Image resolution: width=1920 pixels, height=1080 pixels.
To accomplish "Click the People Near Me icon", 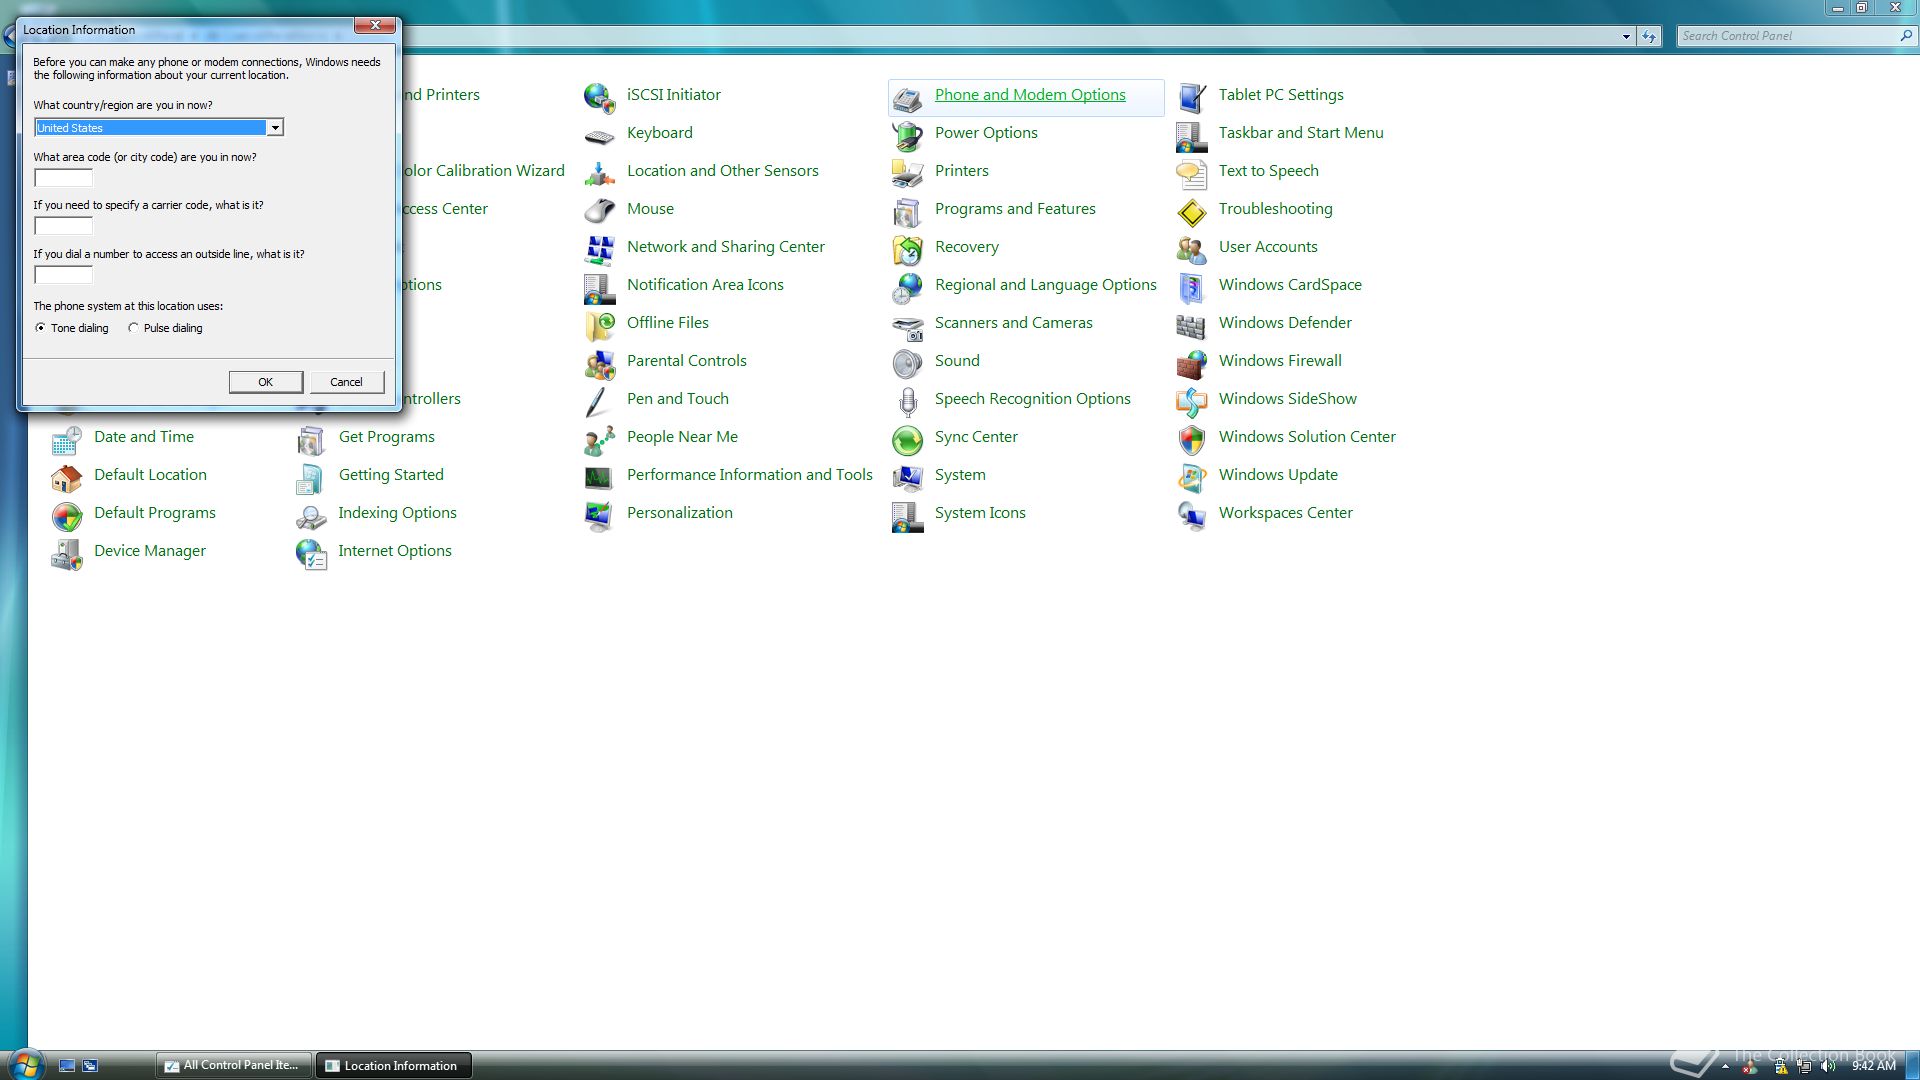I will 599,439.
